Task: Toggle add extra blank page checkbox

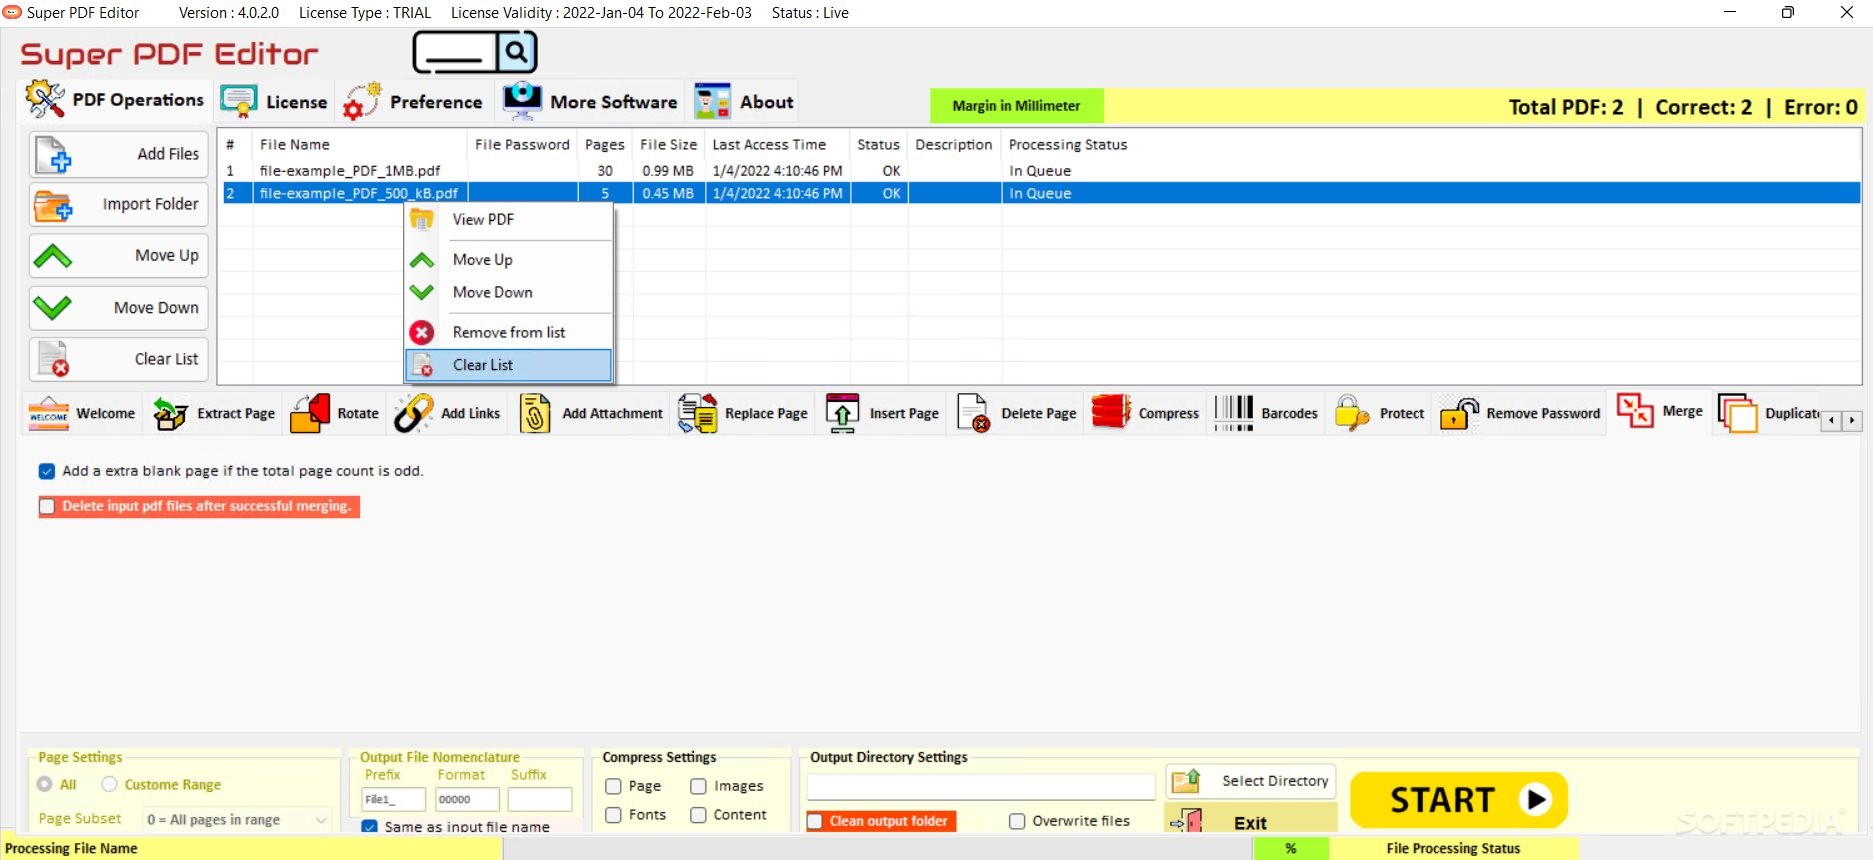Action: pos(47,471)
